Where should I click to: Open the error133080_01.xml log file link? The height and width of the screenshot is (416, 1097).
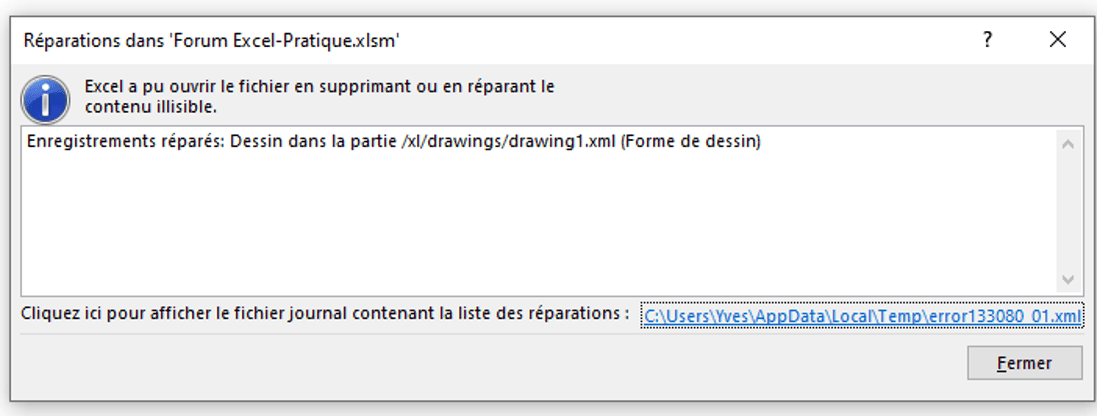tap(862, 316)
